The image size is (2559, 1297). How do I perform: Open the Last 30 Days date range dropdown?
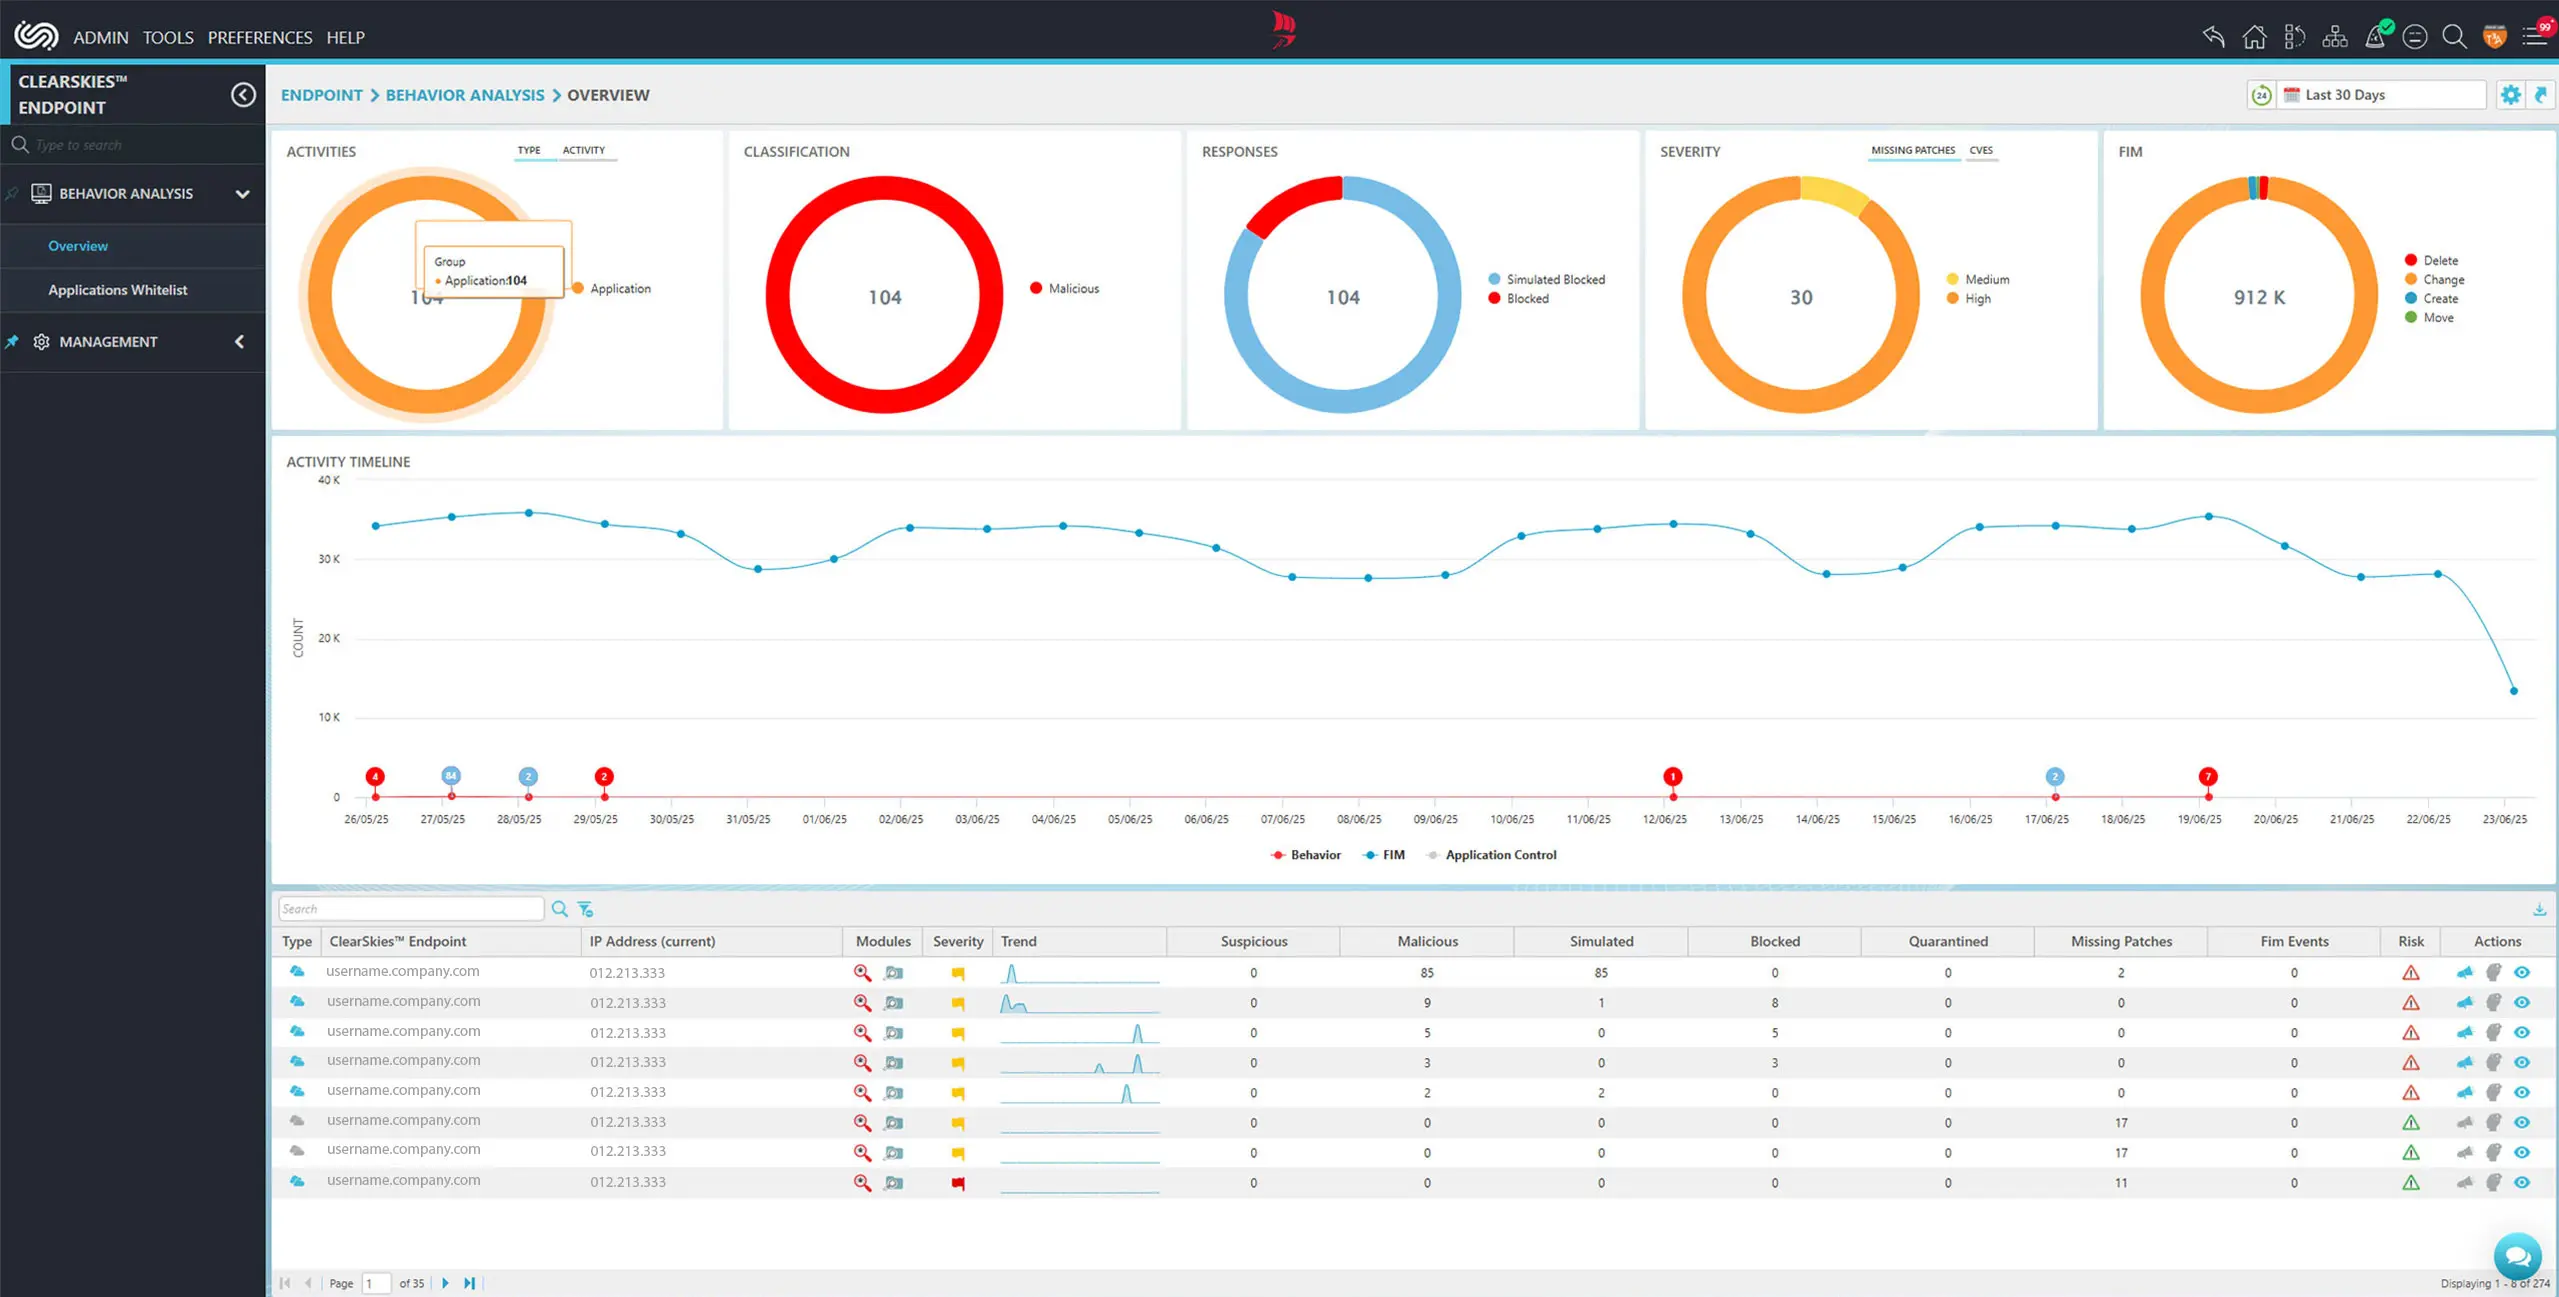2382,95
